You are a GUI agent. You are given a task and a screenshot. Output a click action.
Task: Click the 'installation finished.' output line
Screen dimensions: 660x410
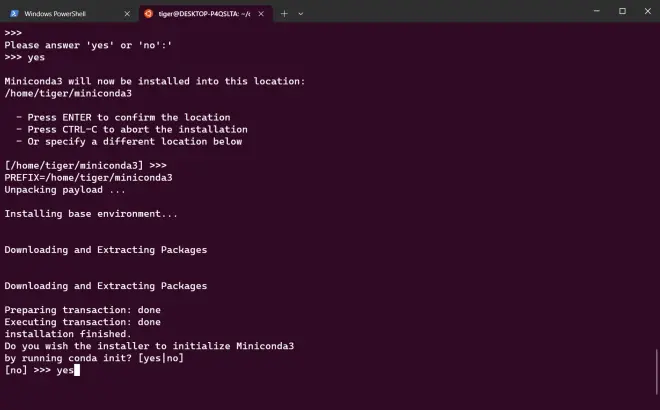[68, 334]
